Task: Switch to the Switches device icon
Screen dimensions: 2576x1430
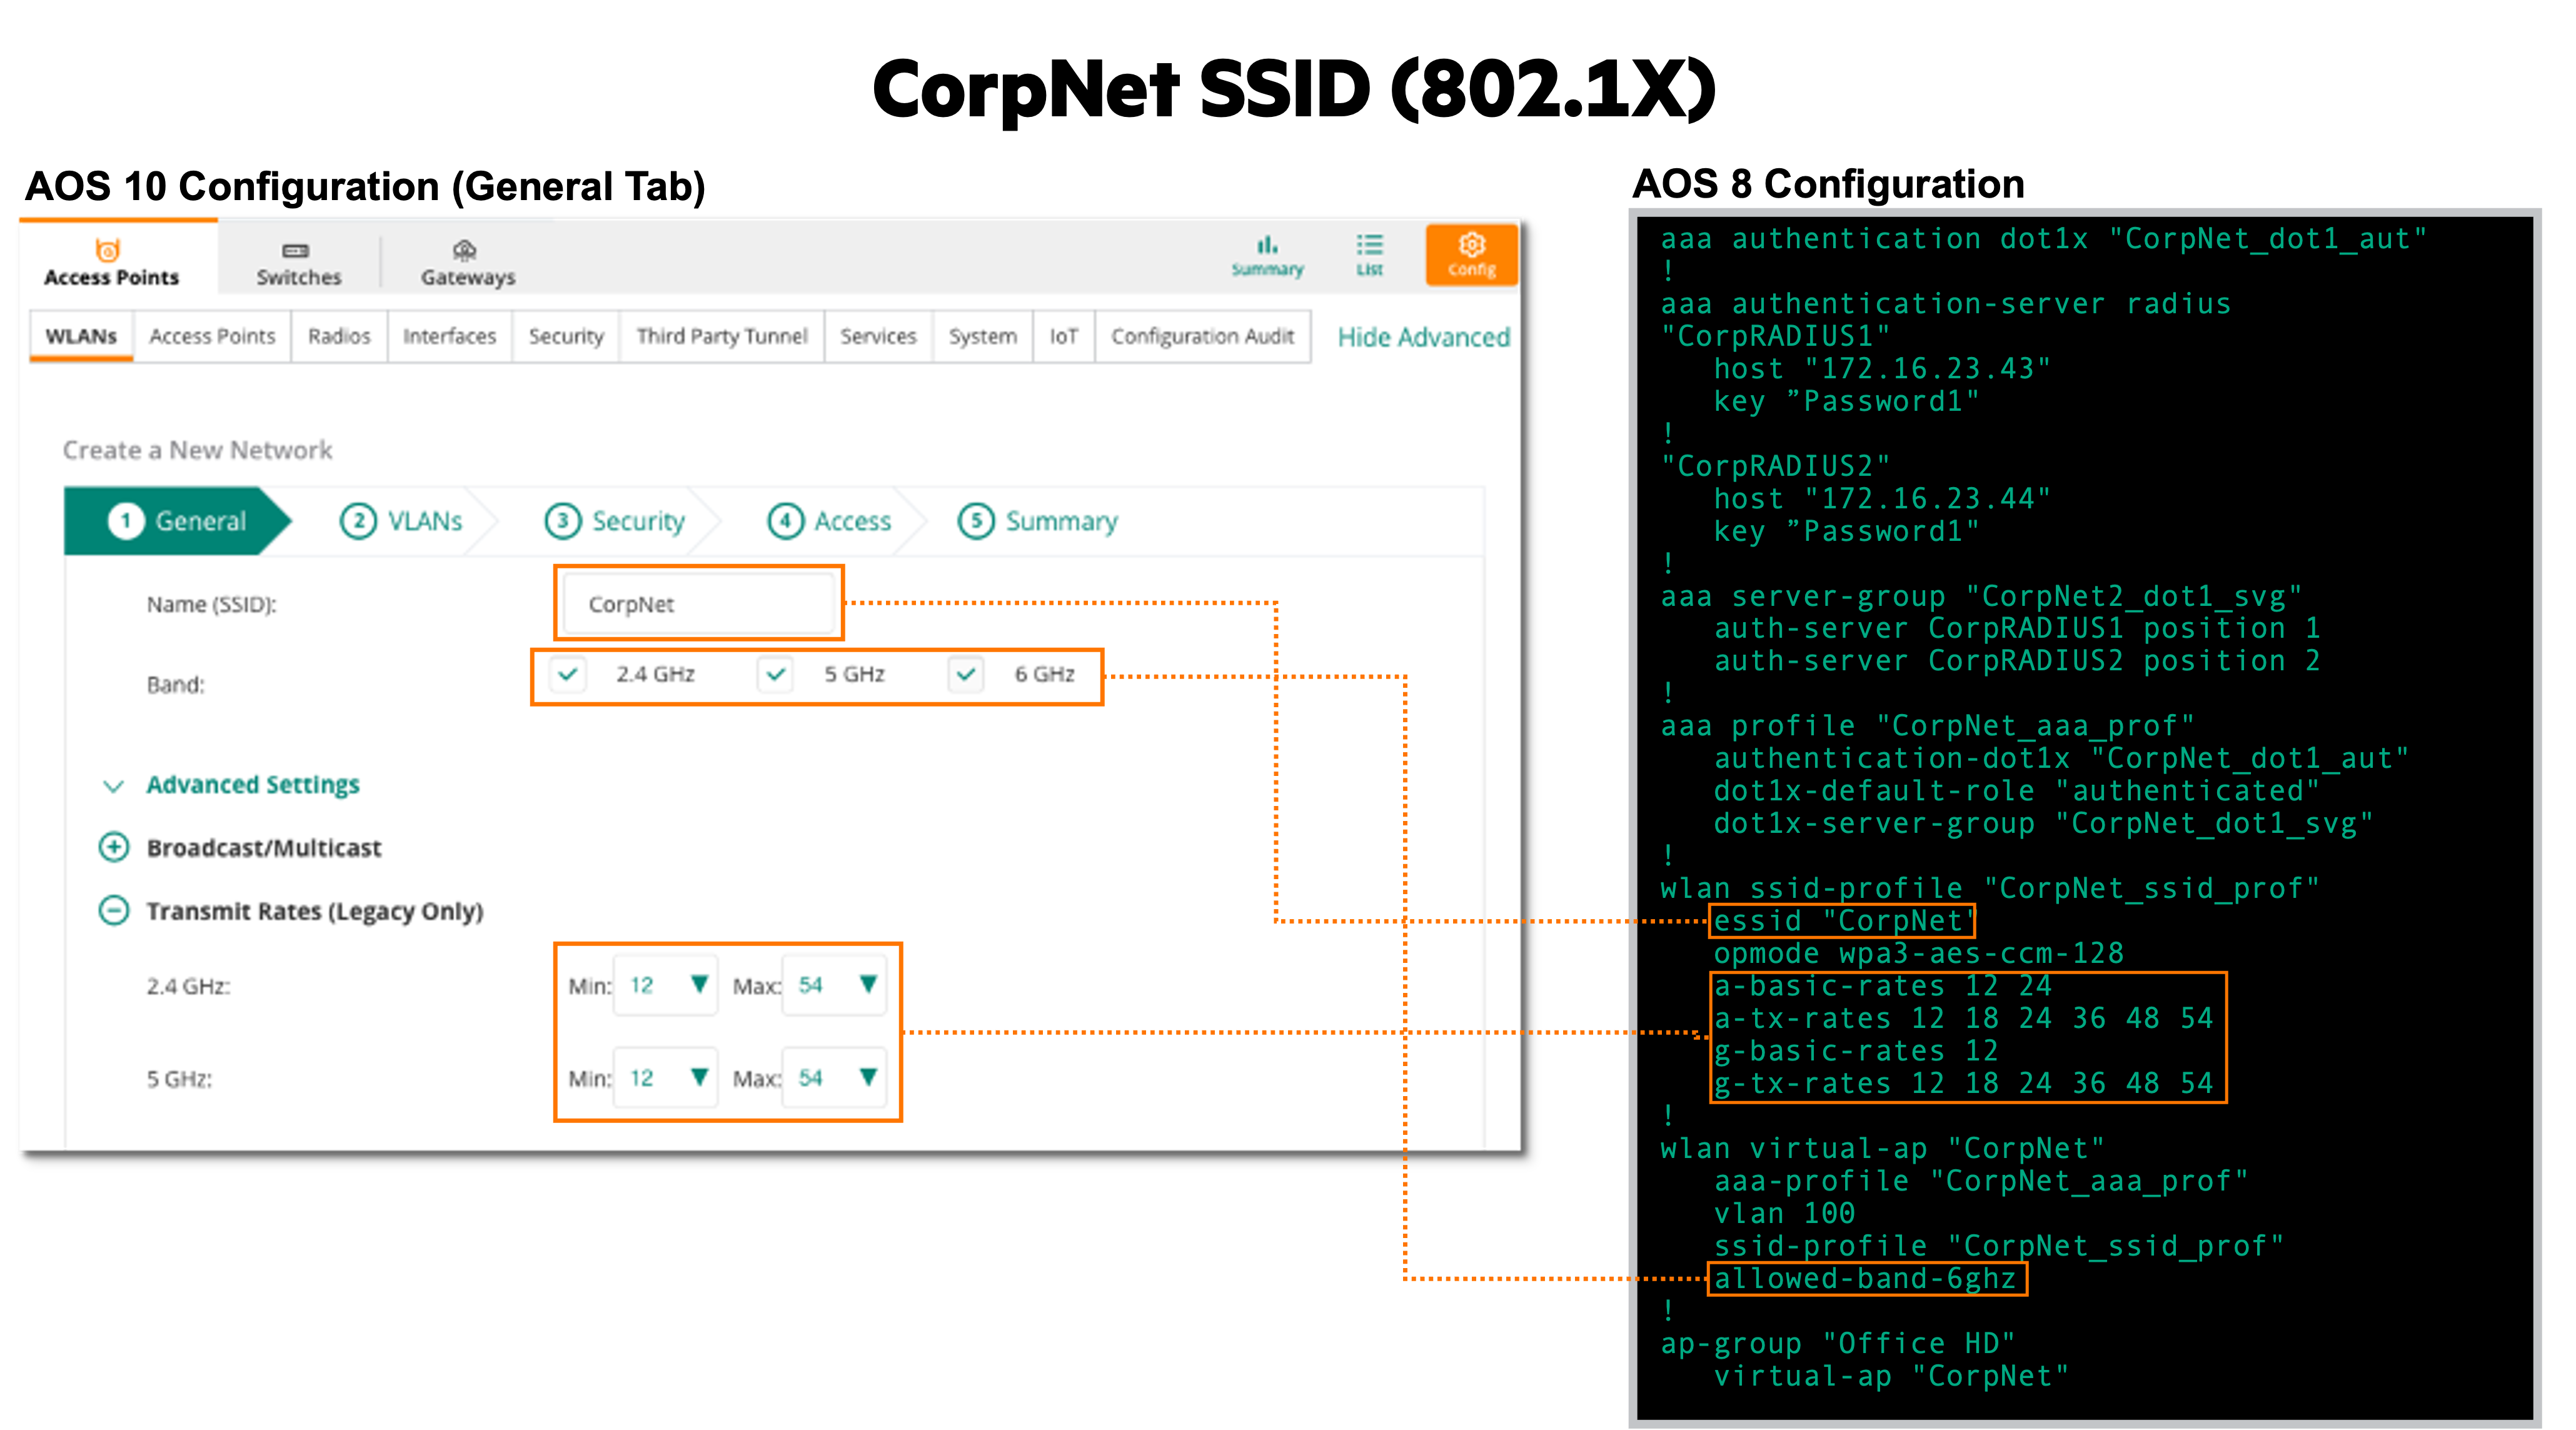Action: [296, 250]
